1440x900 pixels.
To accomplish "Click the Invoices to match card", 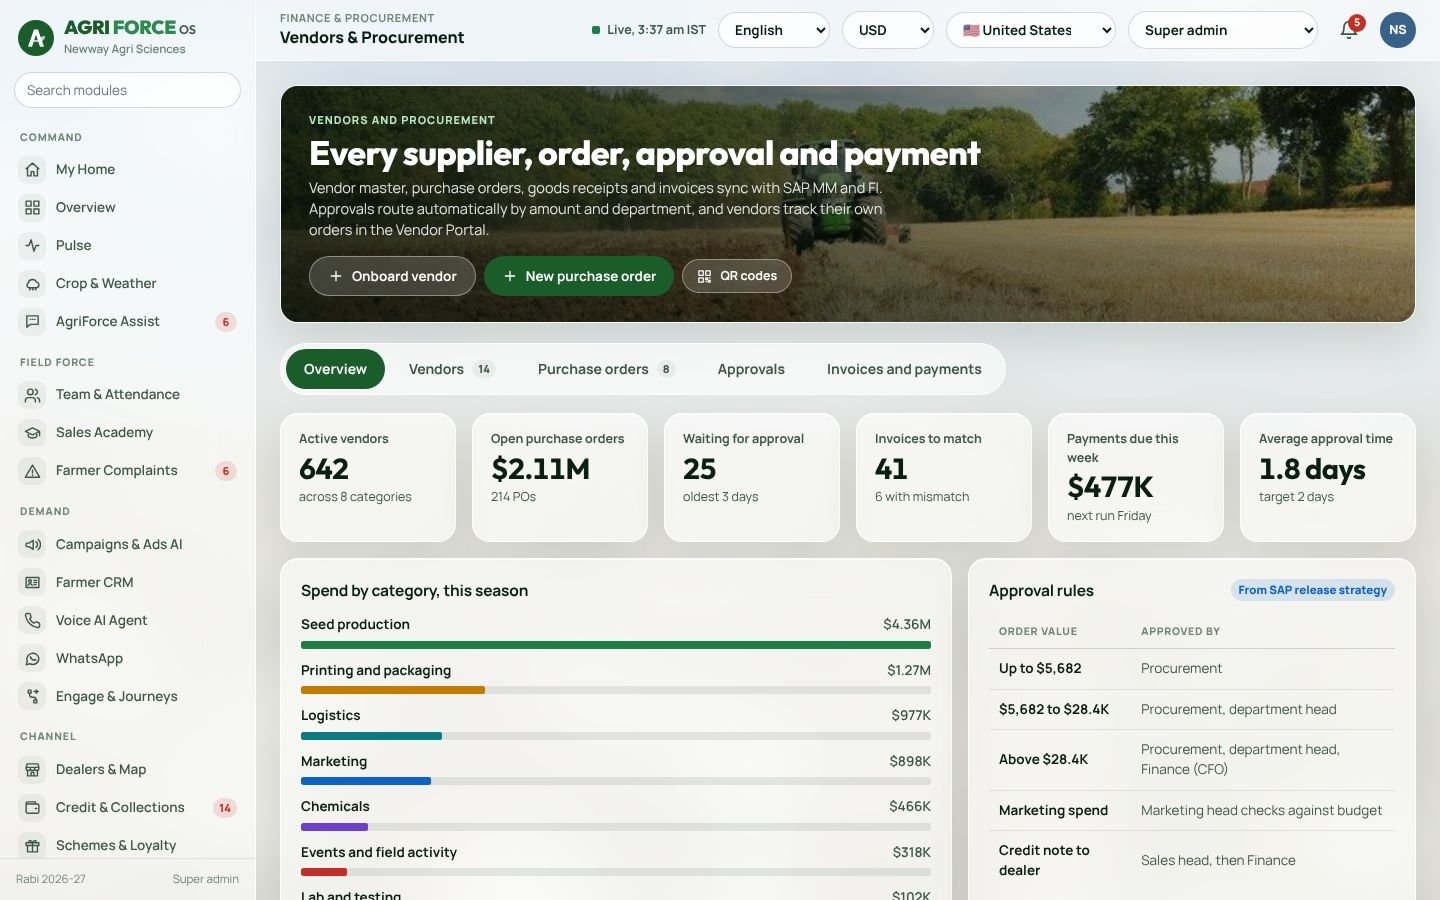I will click(944, 478).
